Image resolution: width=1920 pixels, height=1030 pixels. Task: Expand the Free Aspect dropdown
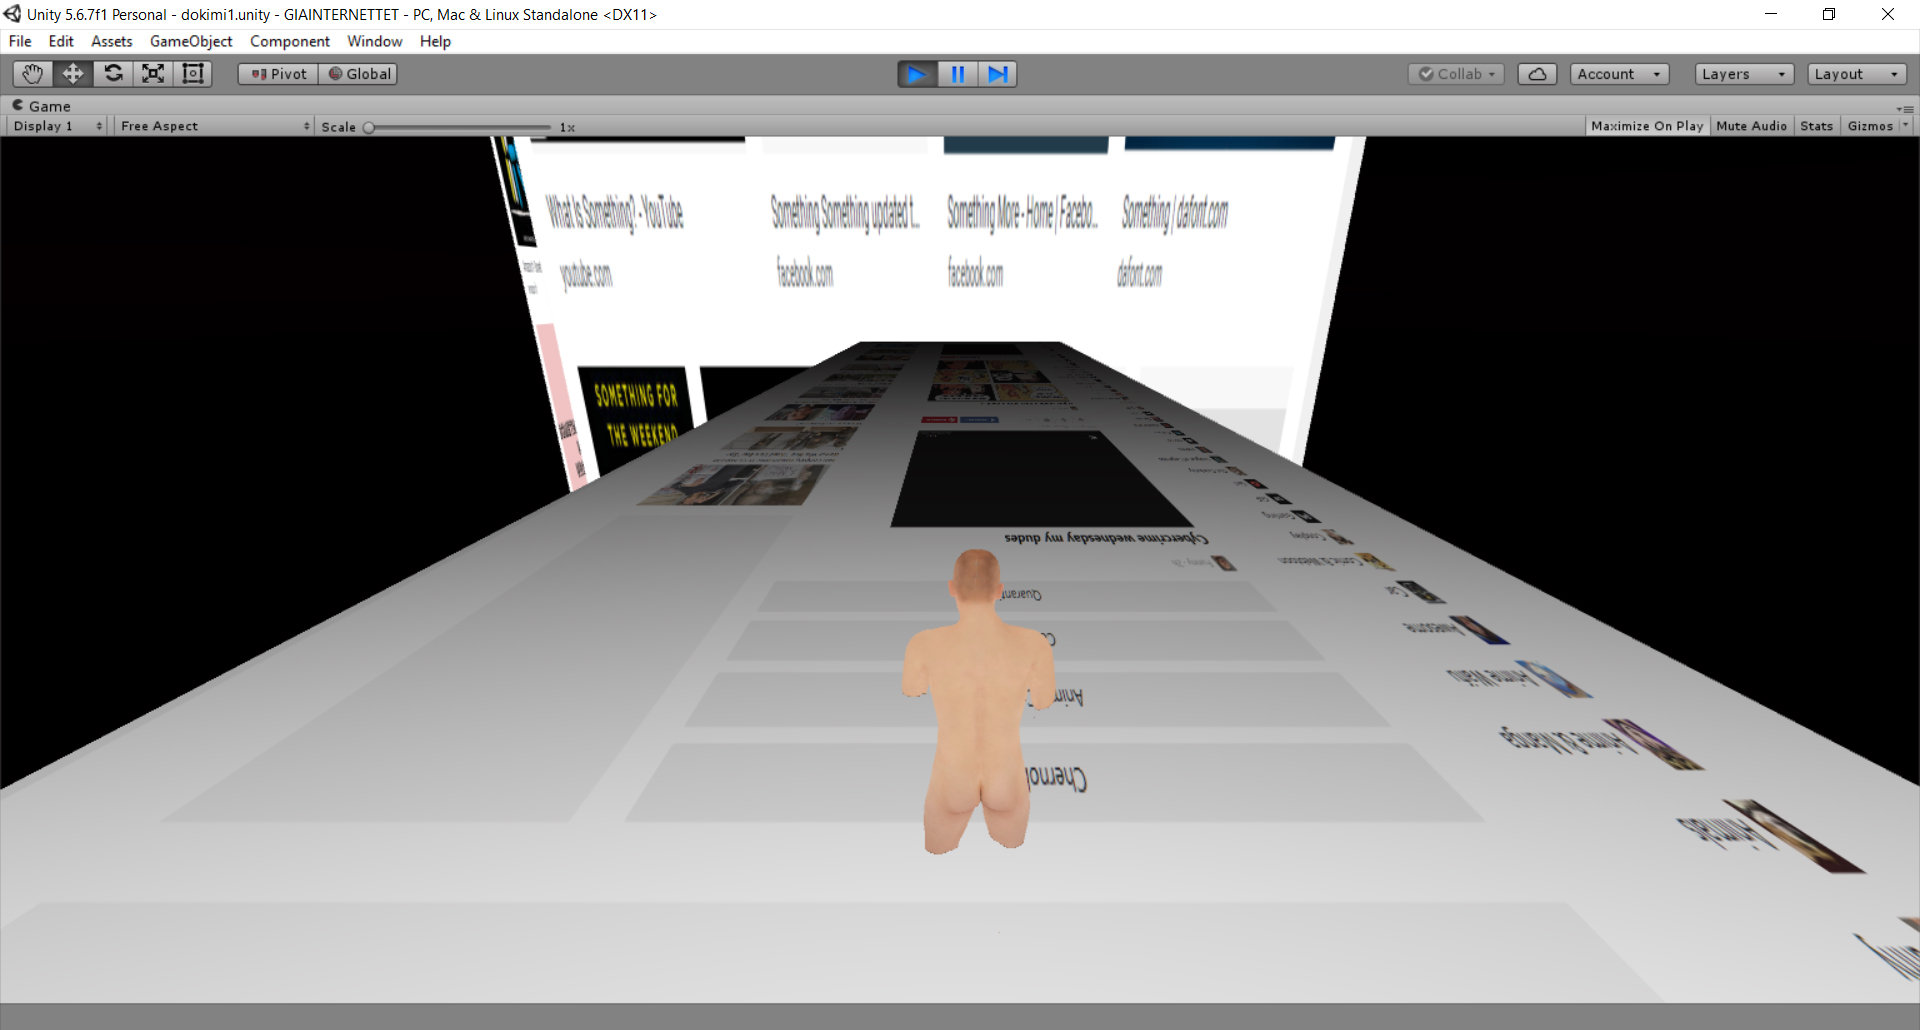214,126
